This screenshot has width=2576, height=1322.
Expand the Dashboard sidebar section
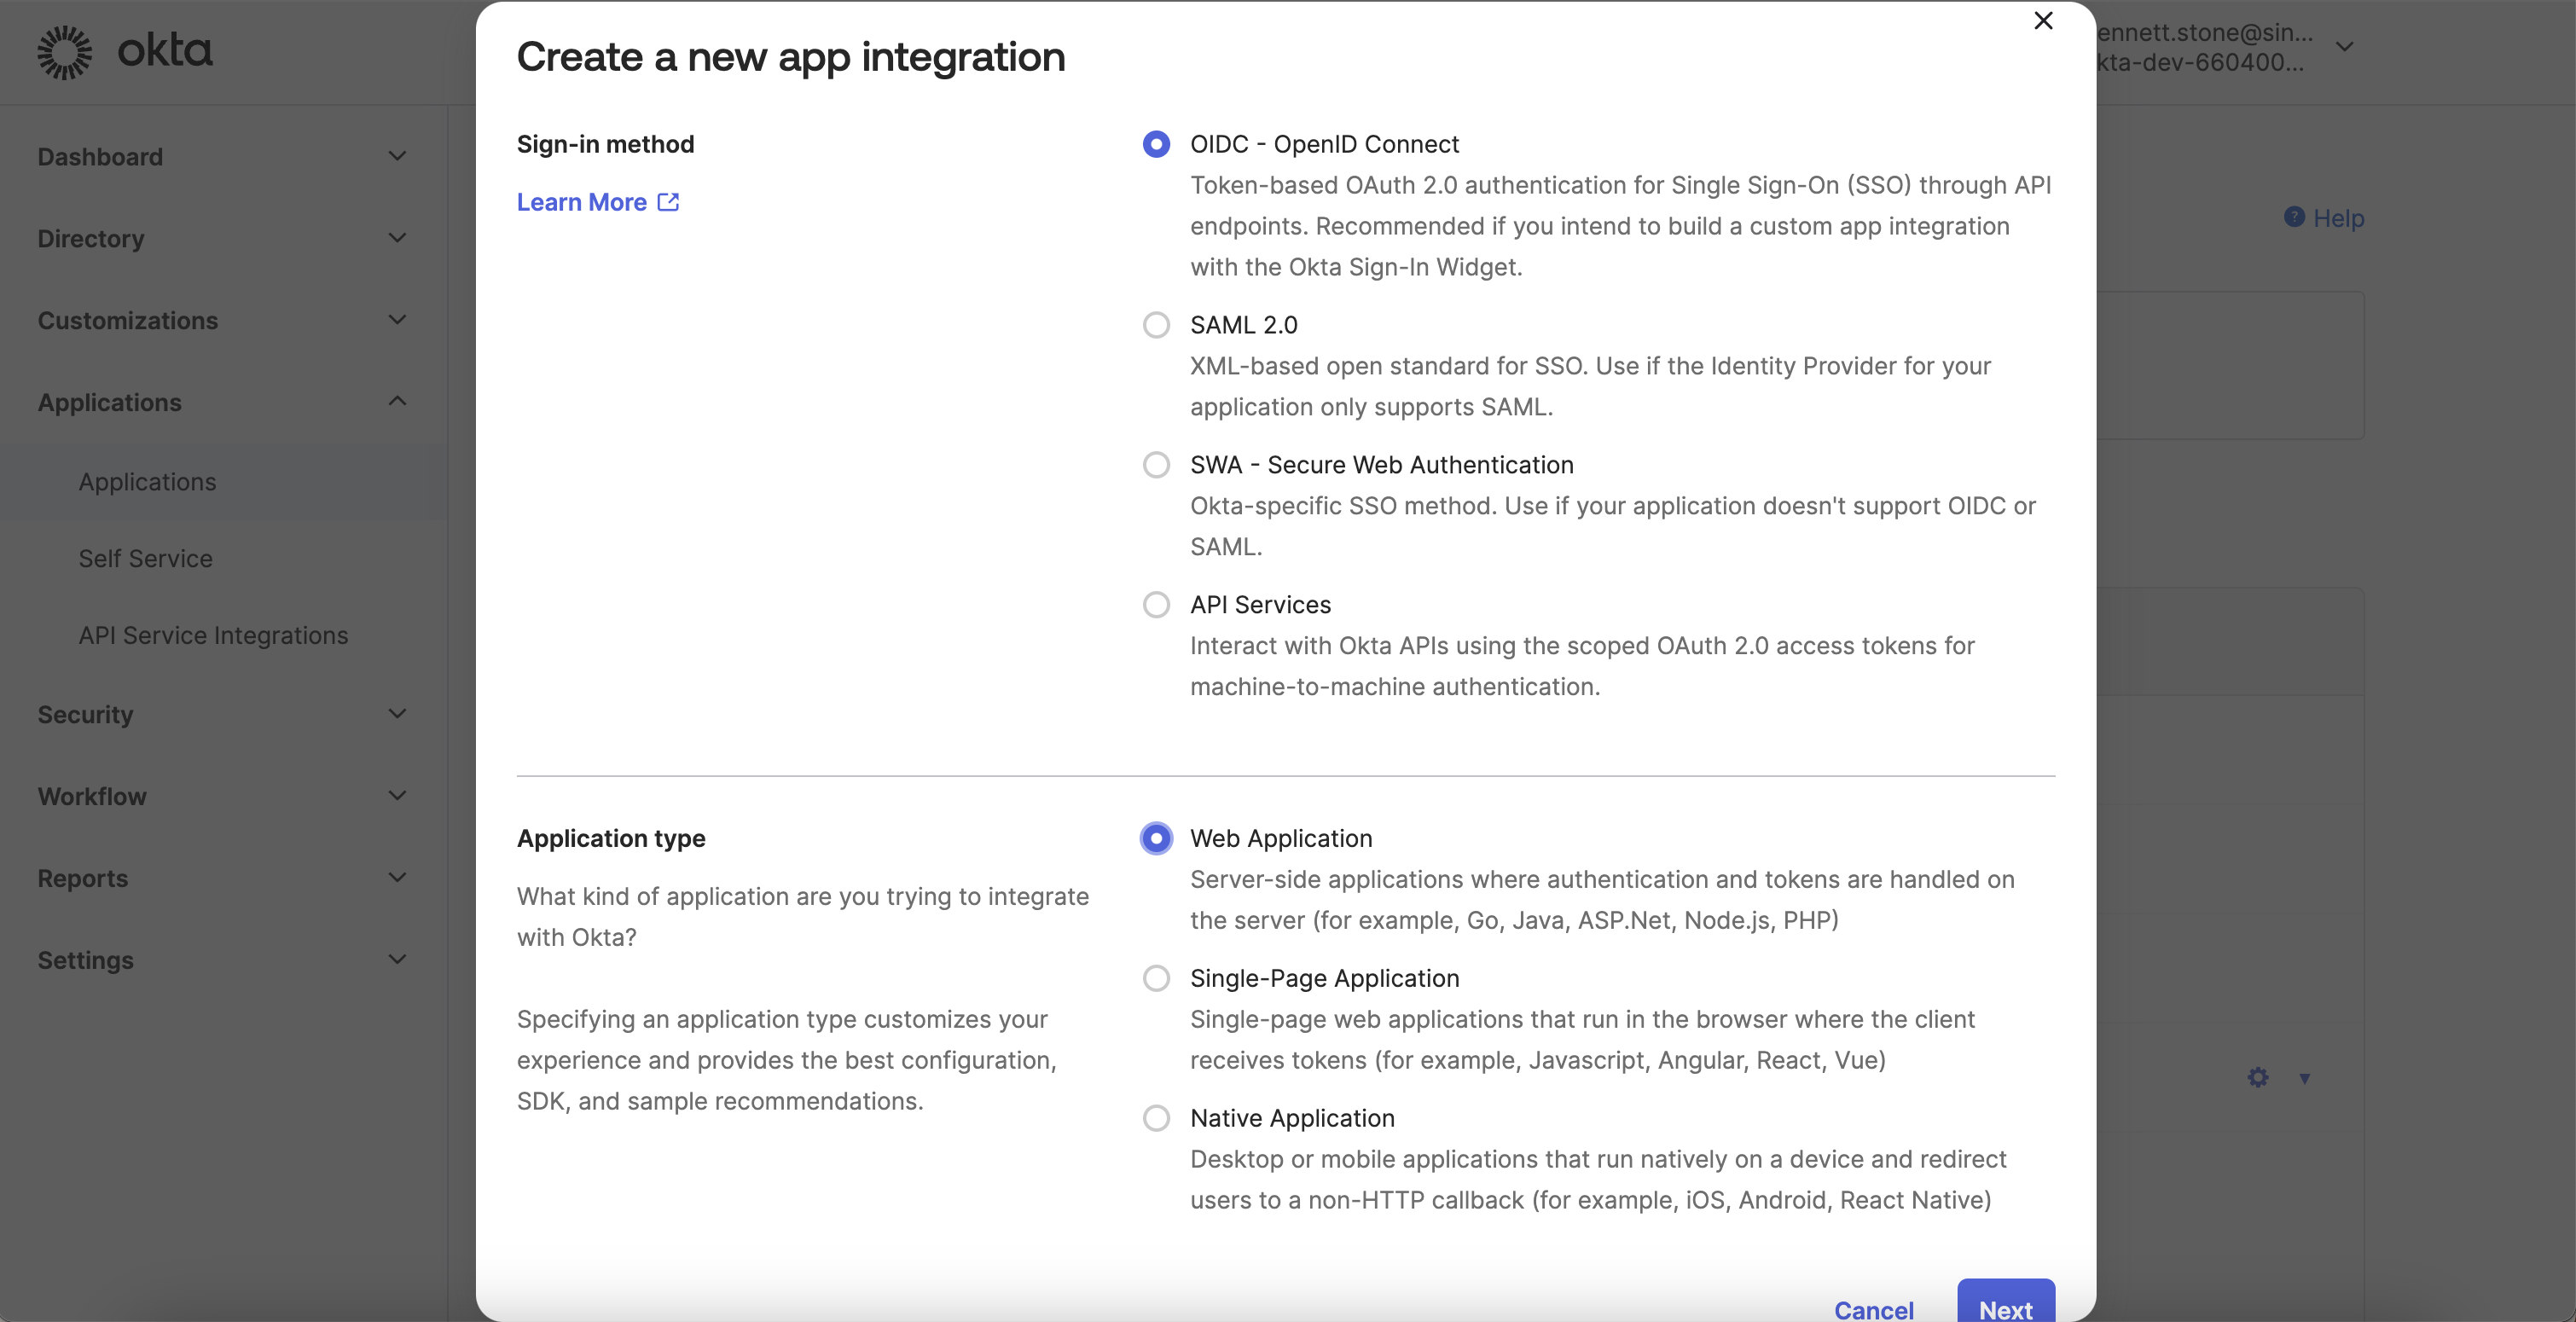397,156
